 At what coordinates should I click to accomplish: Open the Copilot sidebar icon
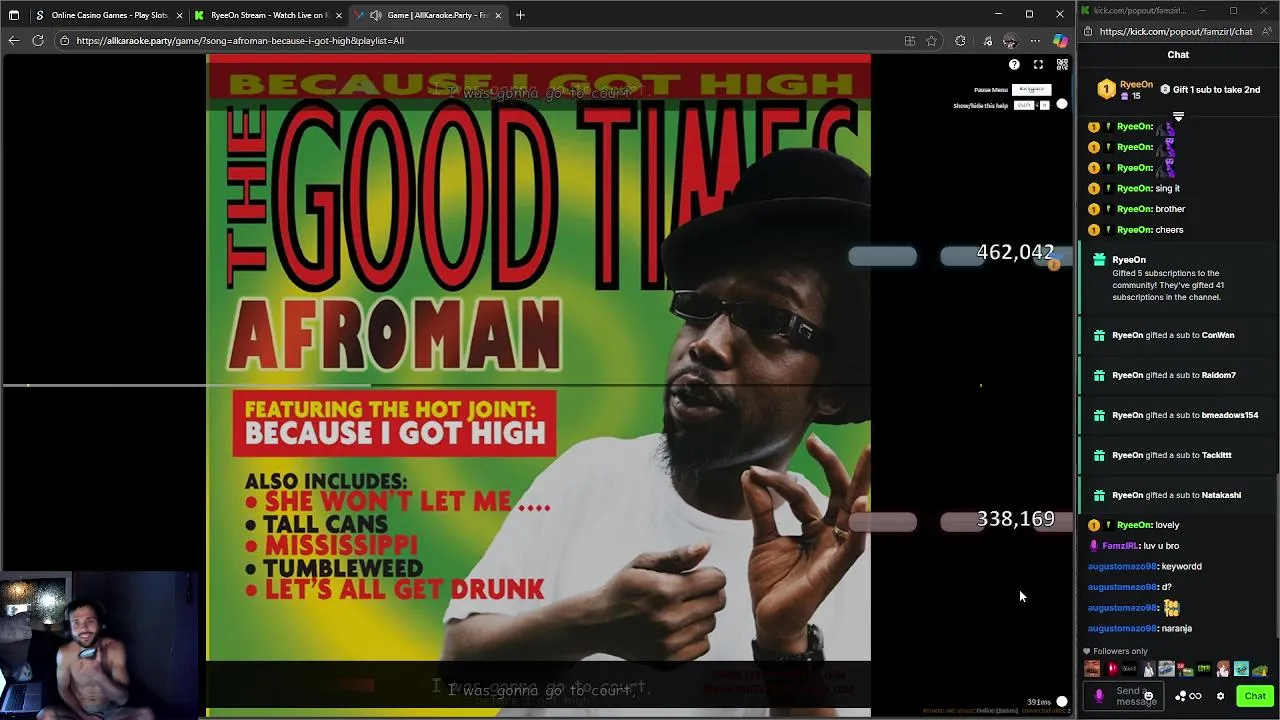[1060, 41]
